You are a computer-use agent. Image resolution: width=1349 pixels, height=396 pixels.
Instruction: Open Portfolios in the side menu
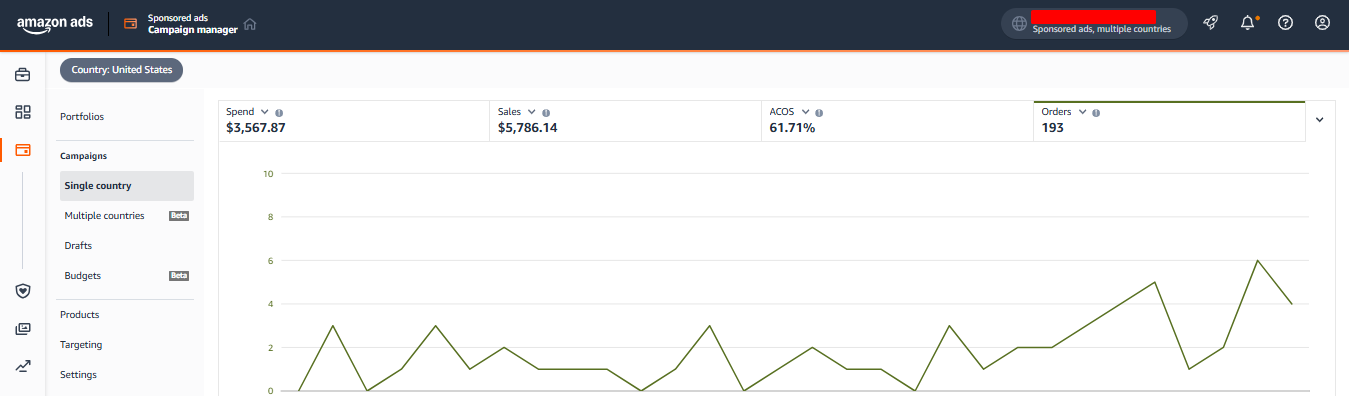tap(82, 117)
